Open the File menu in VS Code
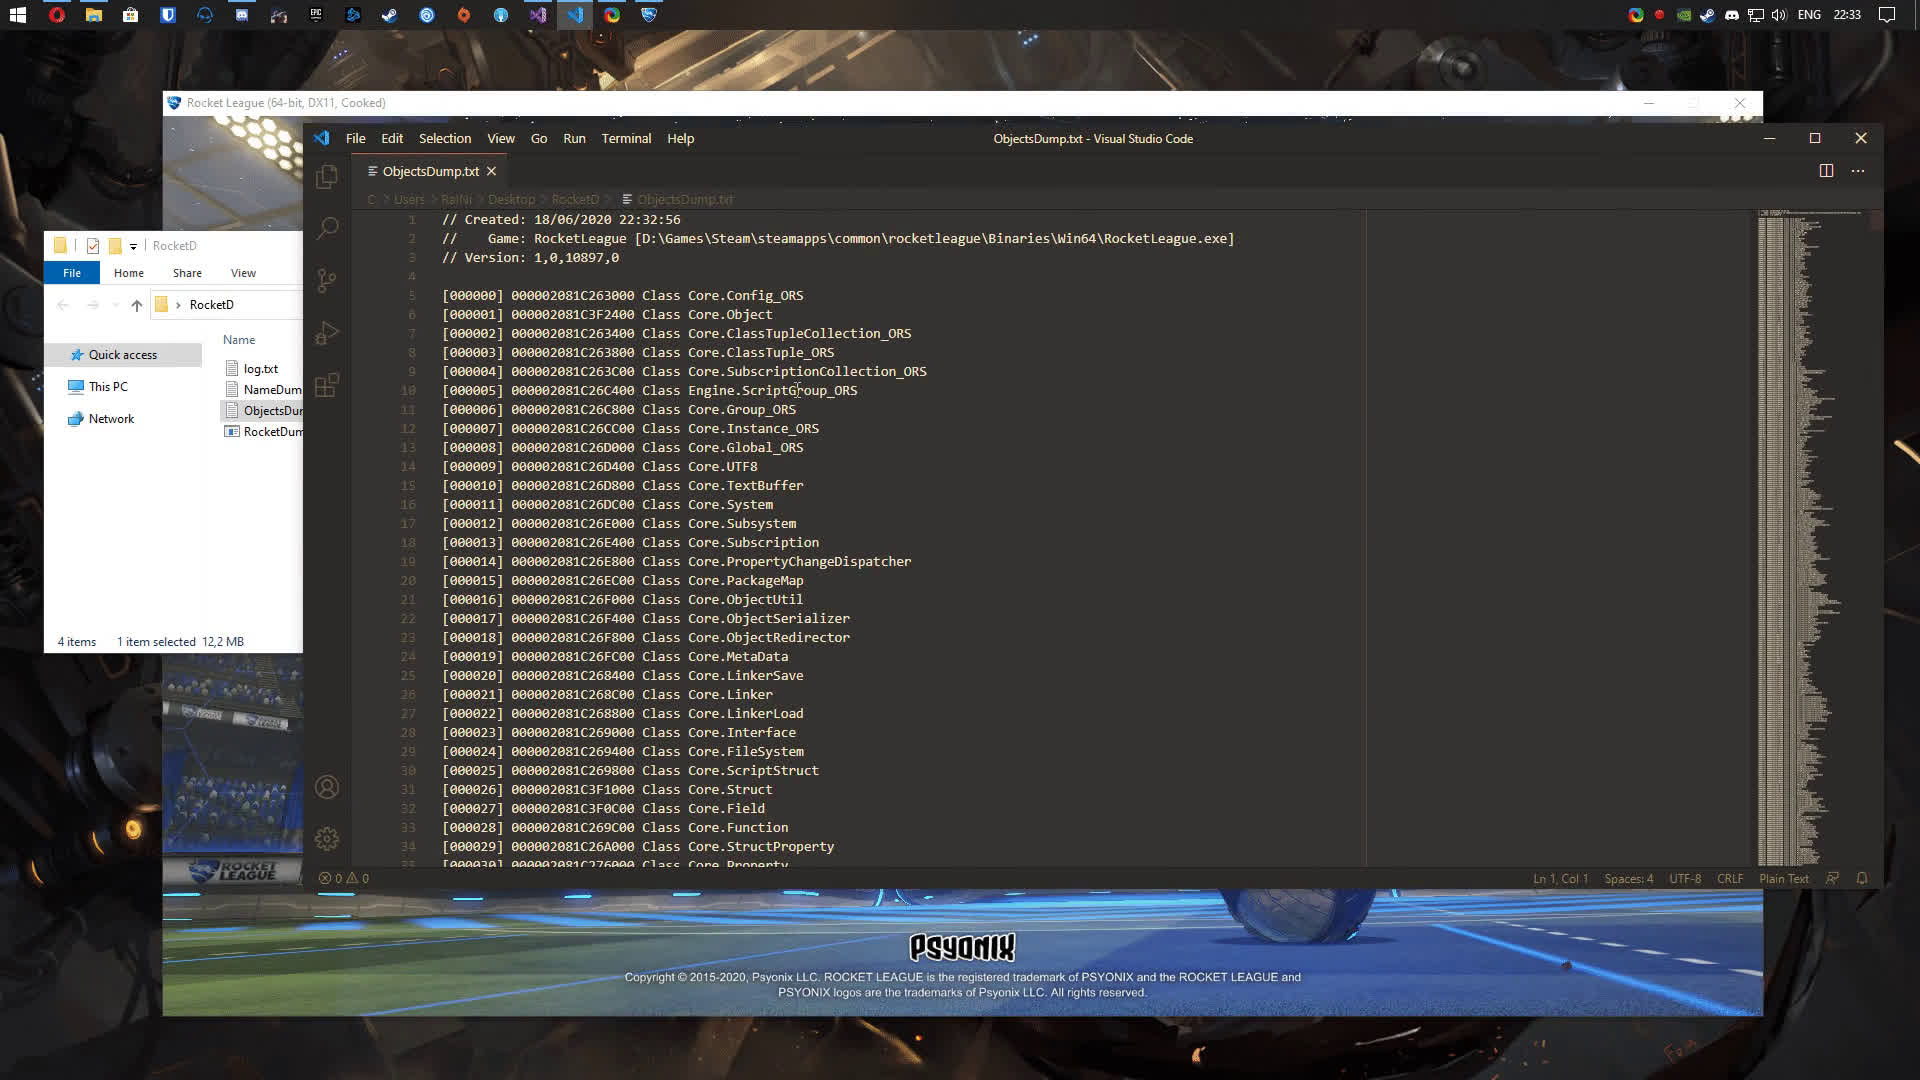Viewport: 1920px width, 1080px height. pos(355,138)
